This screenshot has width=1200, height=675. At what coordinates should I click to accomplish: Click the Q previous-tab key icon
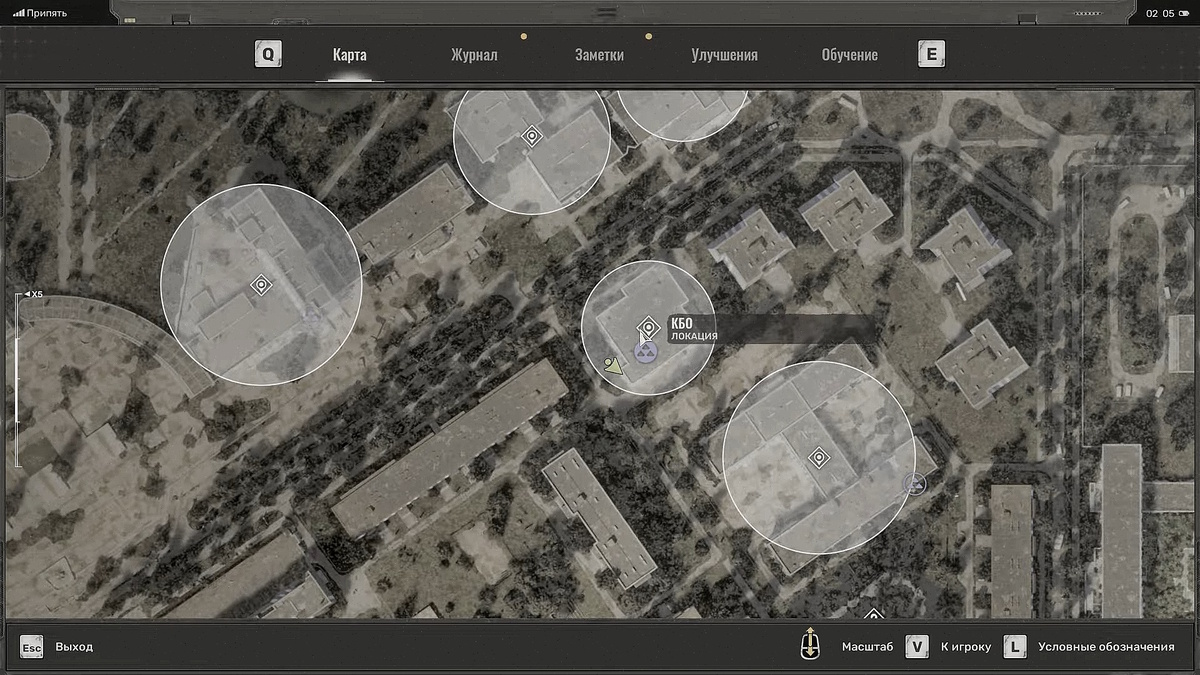(268, 54)
